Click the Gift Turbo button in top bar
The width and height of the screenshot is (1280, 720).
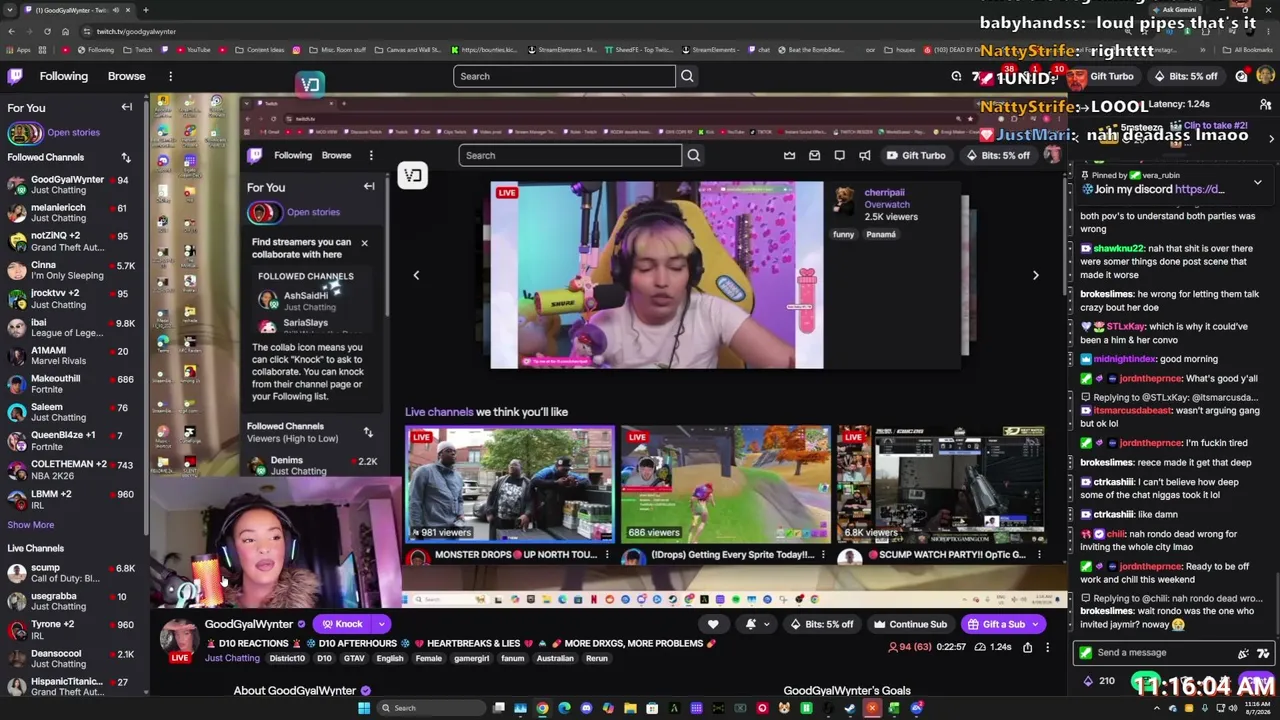pyautogui.click(x=1103, y=76)
